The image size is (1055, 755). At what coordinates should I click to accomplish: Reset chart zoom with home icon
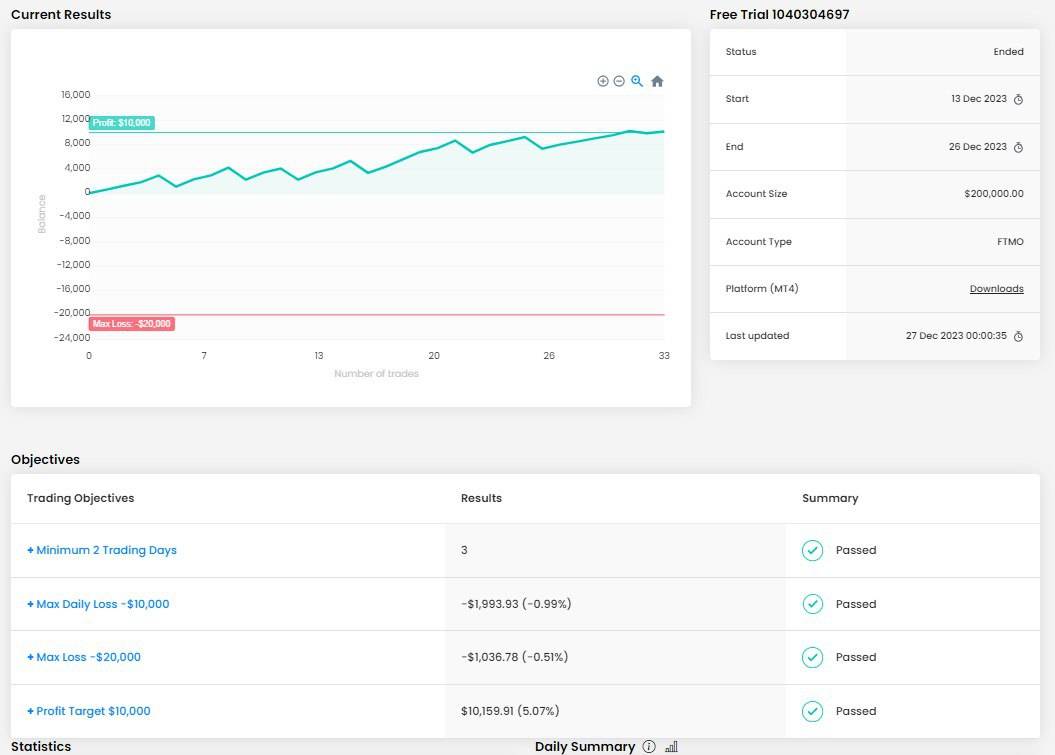point(657,82)
